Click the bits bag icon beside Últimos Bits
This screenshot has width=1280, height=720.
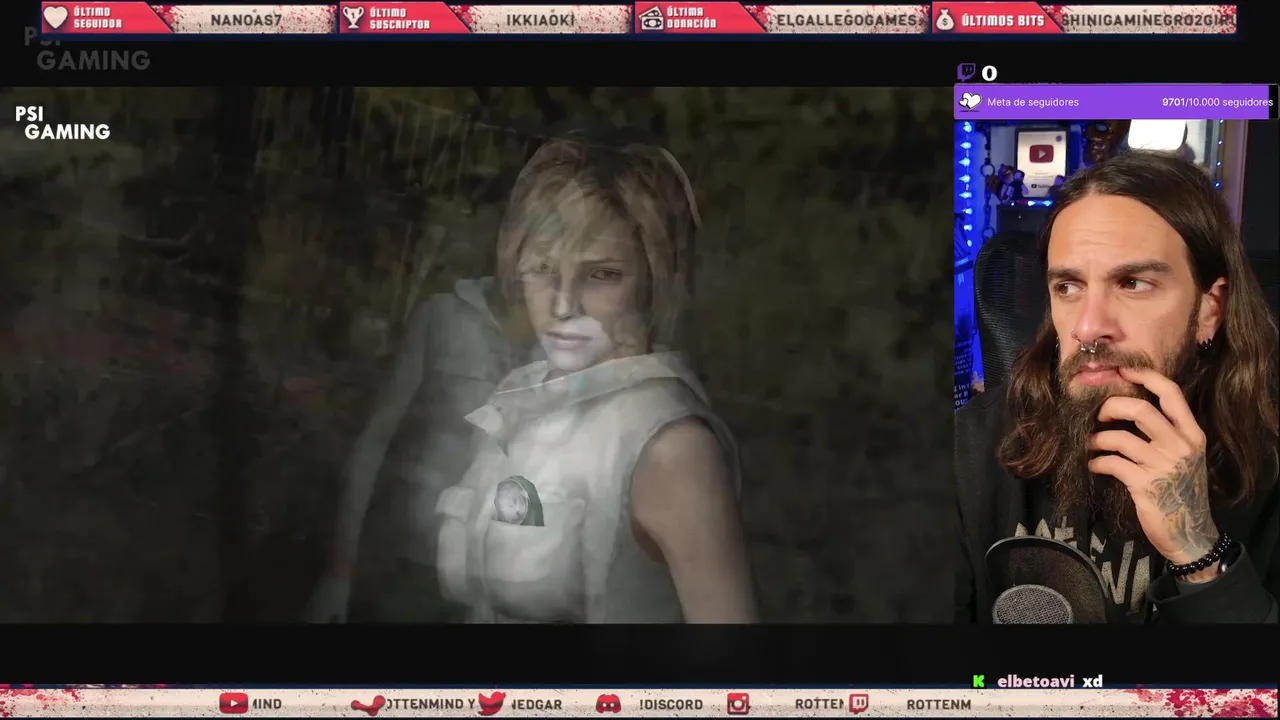944,19
